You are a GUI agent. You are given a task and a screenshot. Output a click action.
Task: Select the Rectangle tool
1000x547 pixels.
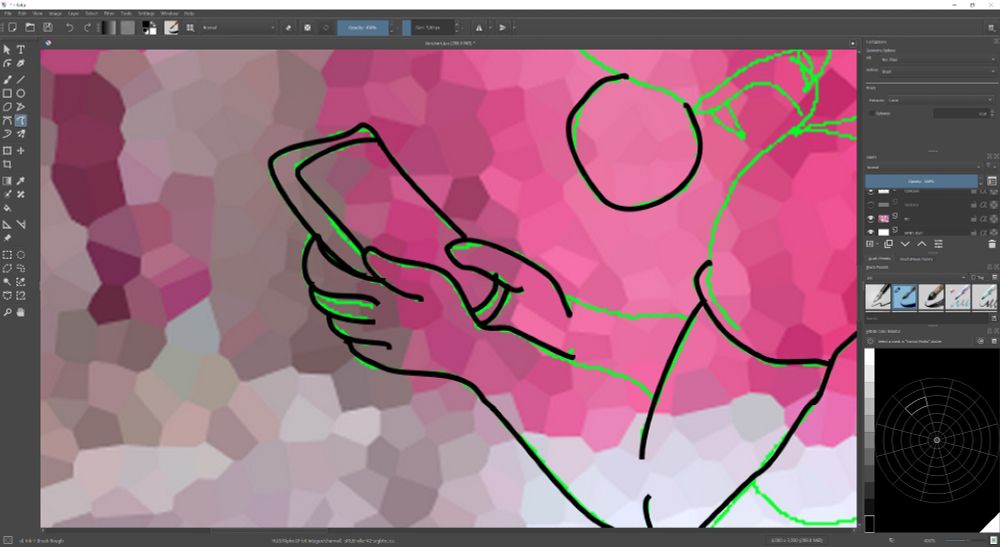pyautogui.click(x=7, y=93)
